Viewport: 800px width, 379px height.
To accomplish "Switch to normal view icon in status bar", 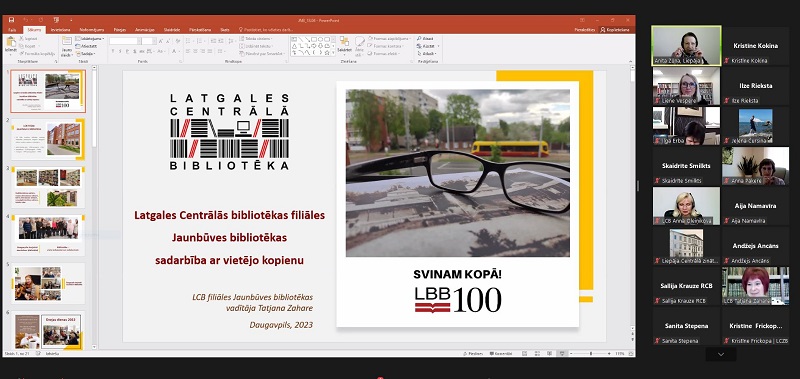I will pos(524,353).
